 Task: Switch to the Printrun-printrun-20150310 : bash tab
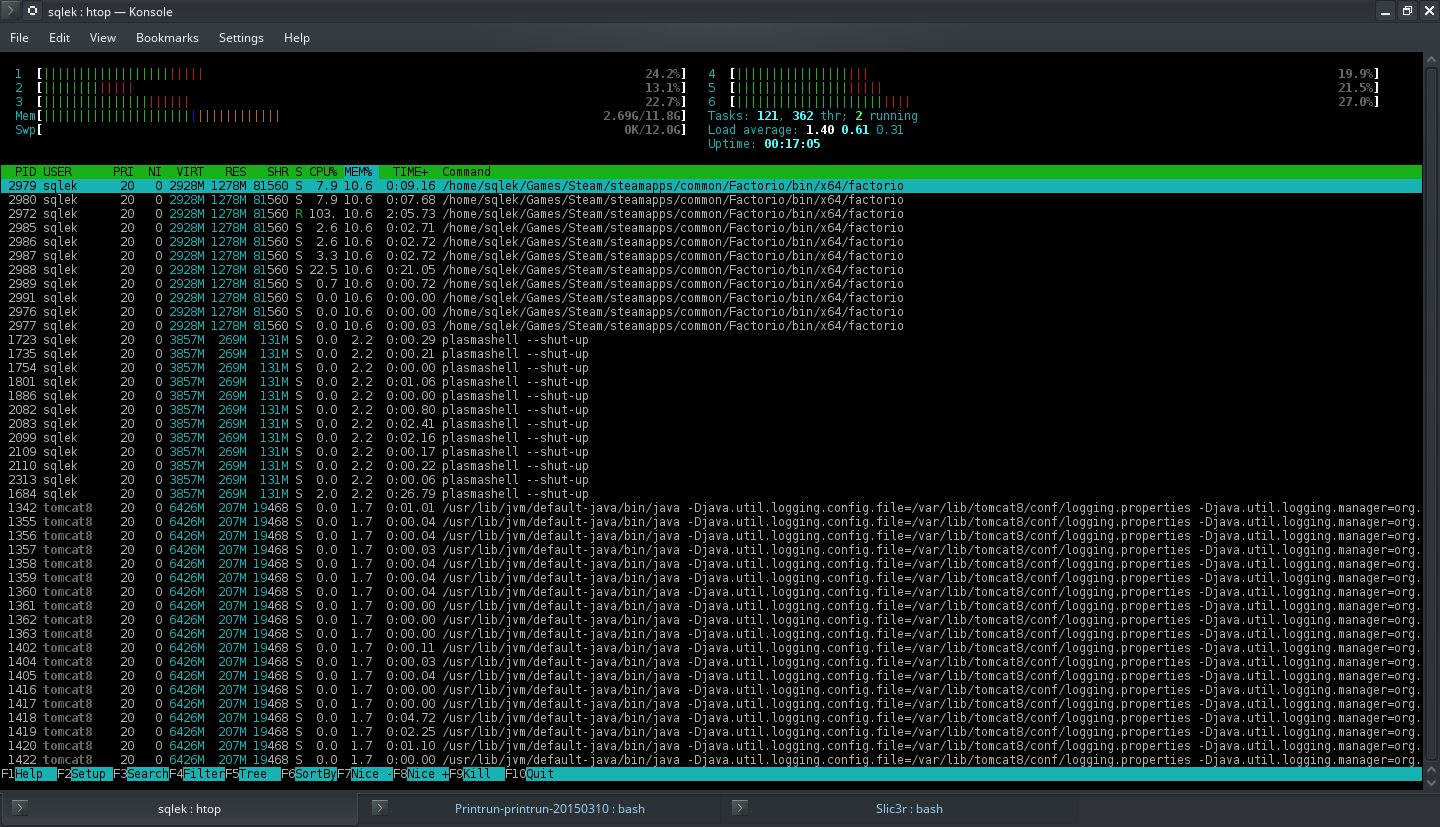point(540,808)
